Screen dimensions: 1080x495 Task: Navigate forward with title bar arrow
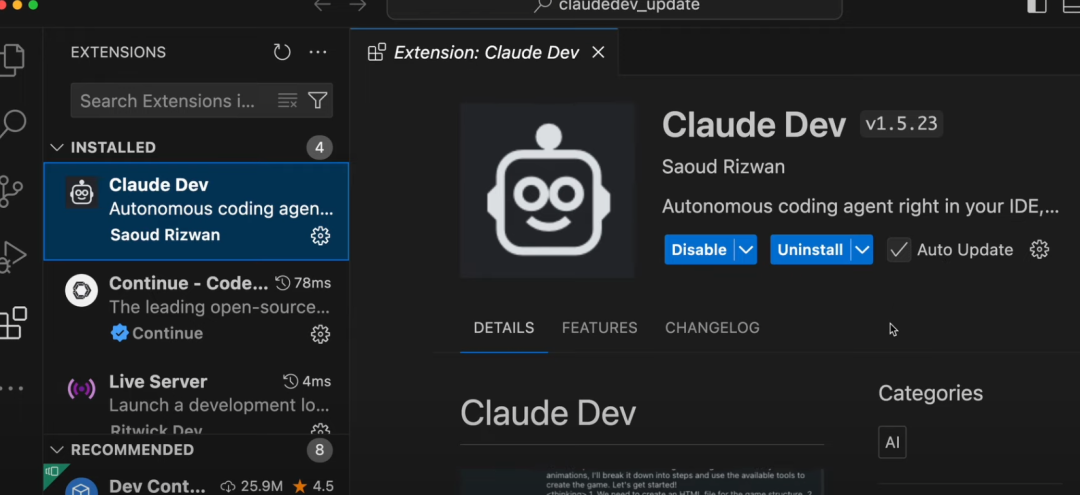(x=357, y=6)
